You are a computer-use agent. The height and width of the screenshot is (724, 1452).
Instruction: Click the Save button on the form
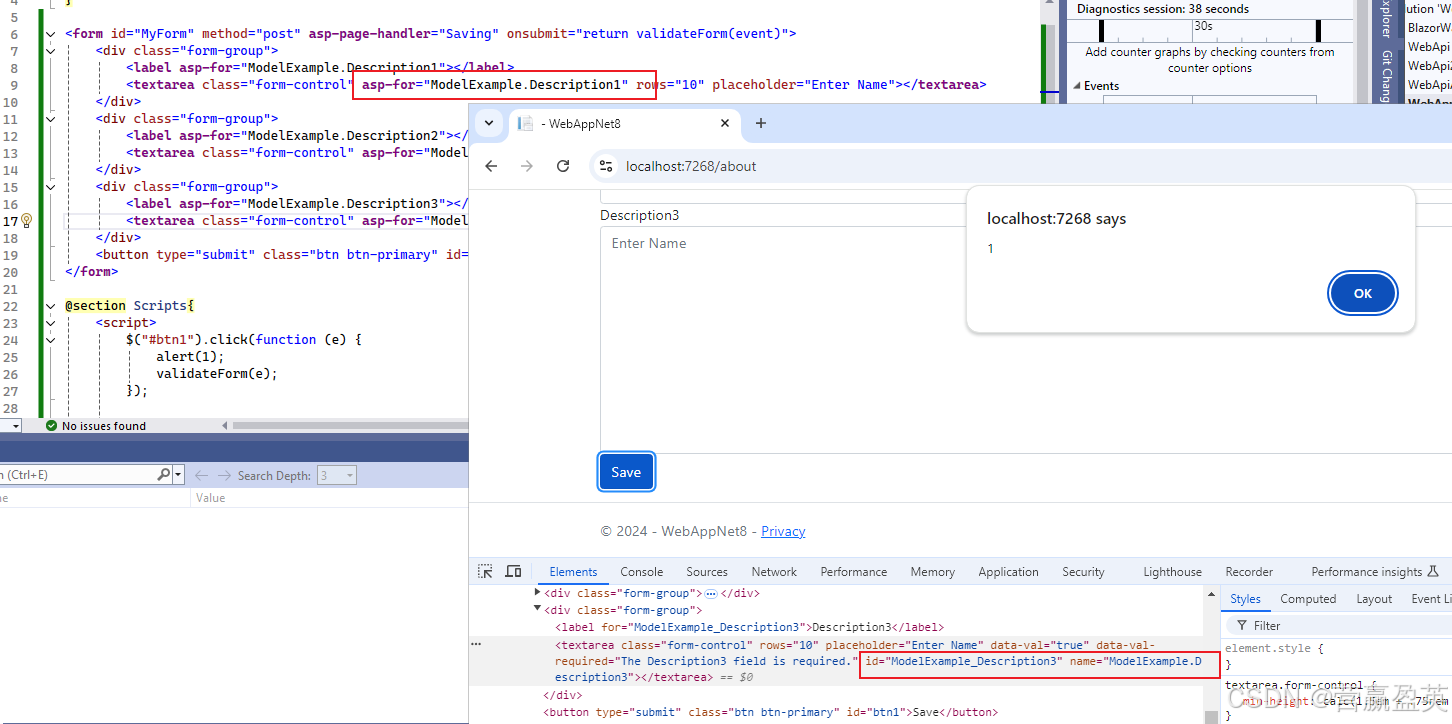coord(626,471)
